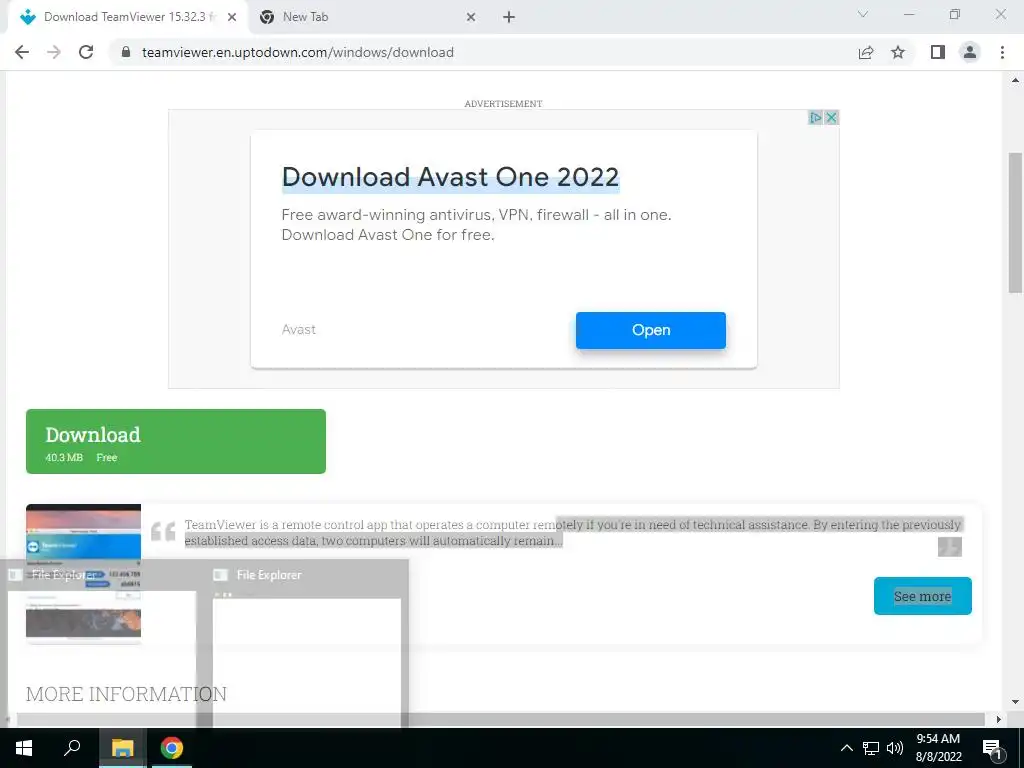Click the address bar URL
The width and height of the screenshot is (1024, 768).
point(298,52)
